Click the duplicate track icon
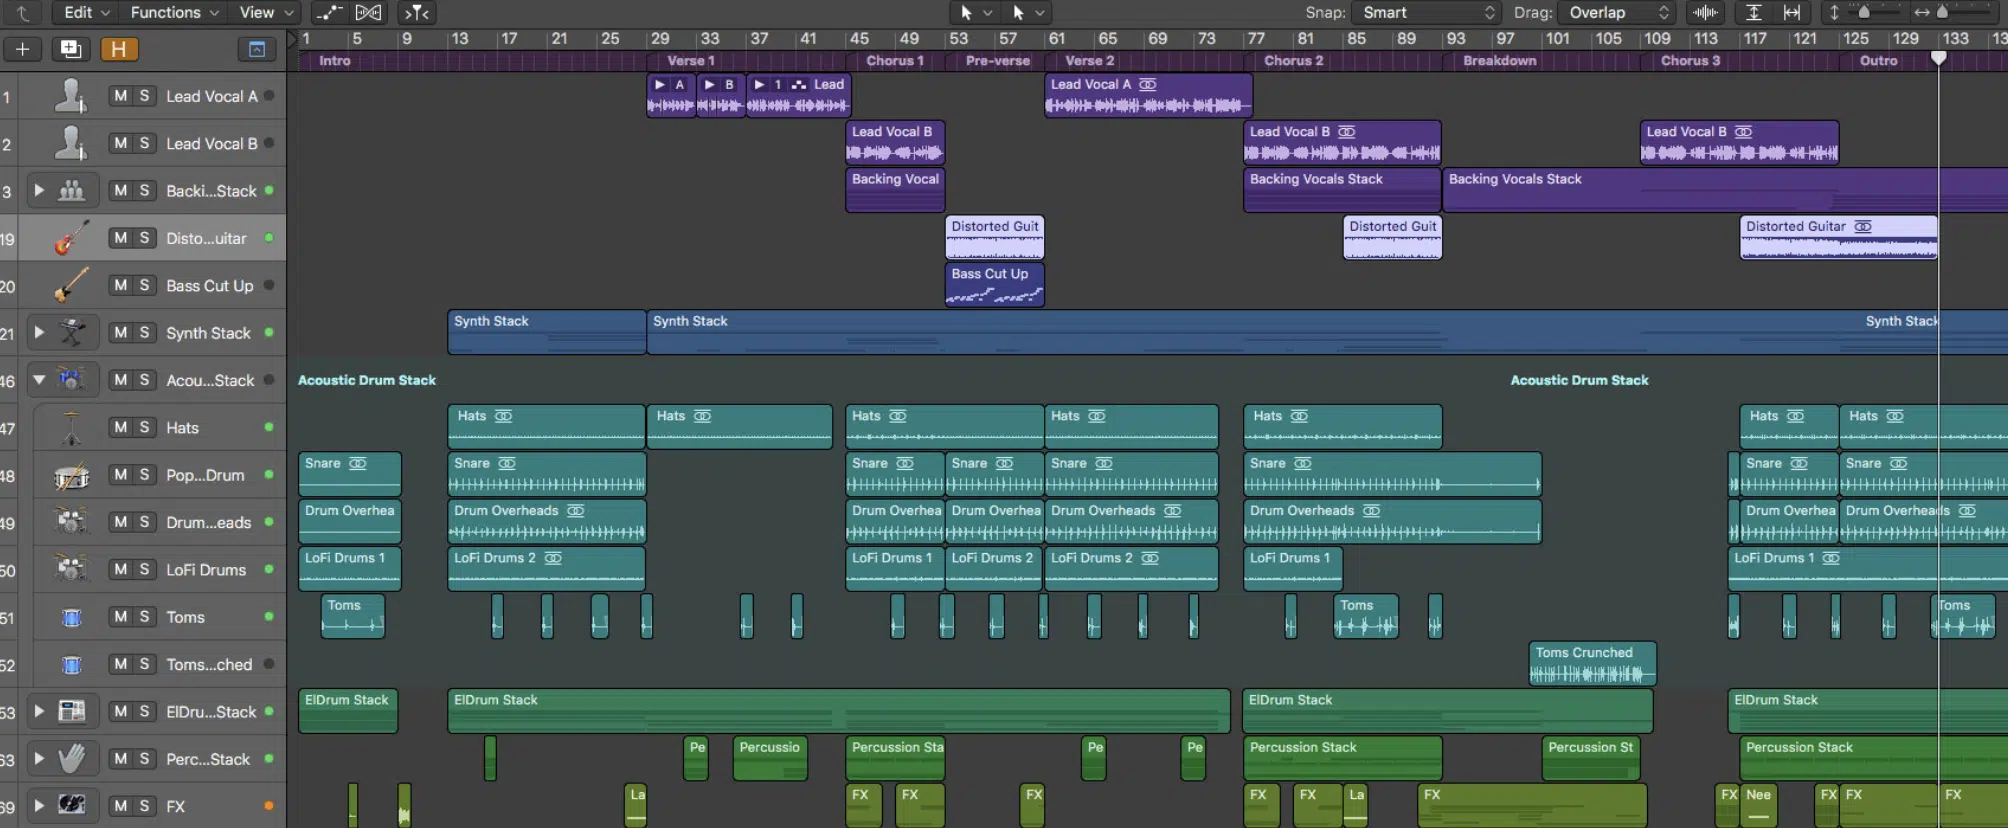 [70, 49]
